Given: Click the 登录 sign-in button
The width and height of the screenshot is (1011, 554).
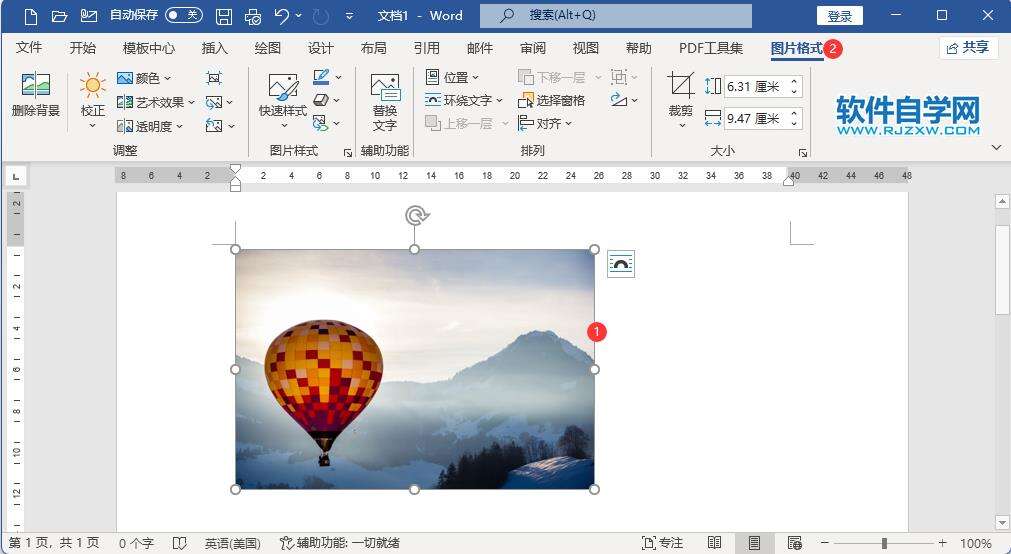Looking at the screenshot, I should pyautogui.click(x=839, y=15).
